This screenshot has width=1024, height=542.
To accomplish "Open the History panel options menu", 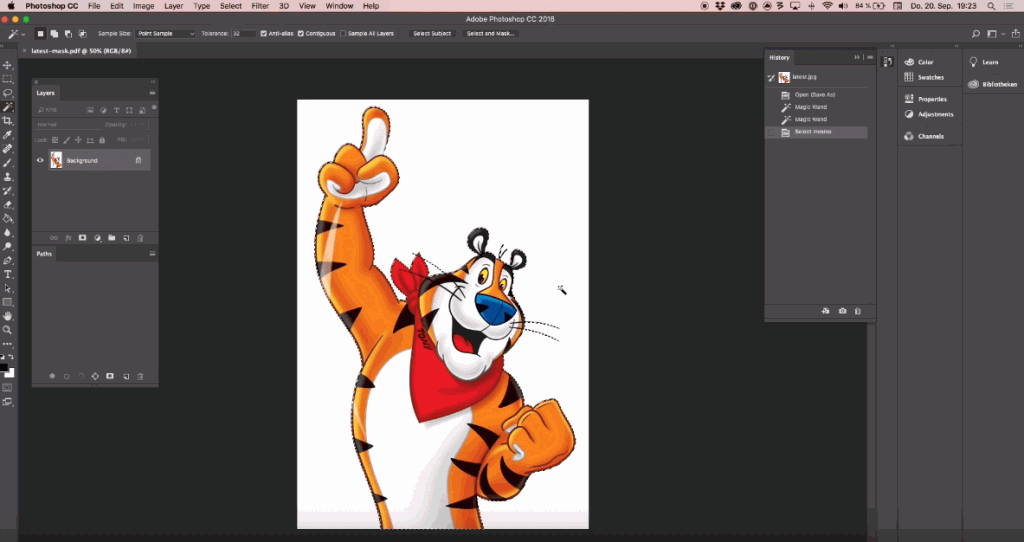I will [x=870, y=57].
